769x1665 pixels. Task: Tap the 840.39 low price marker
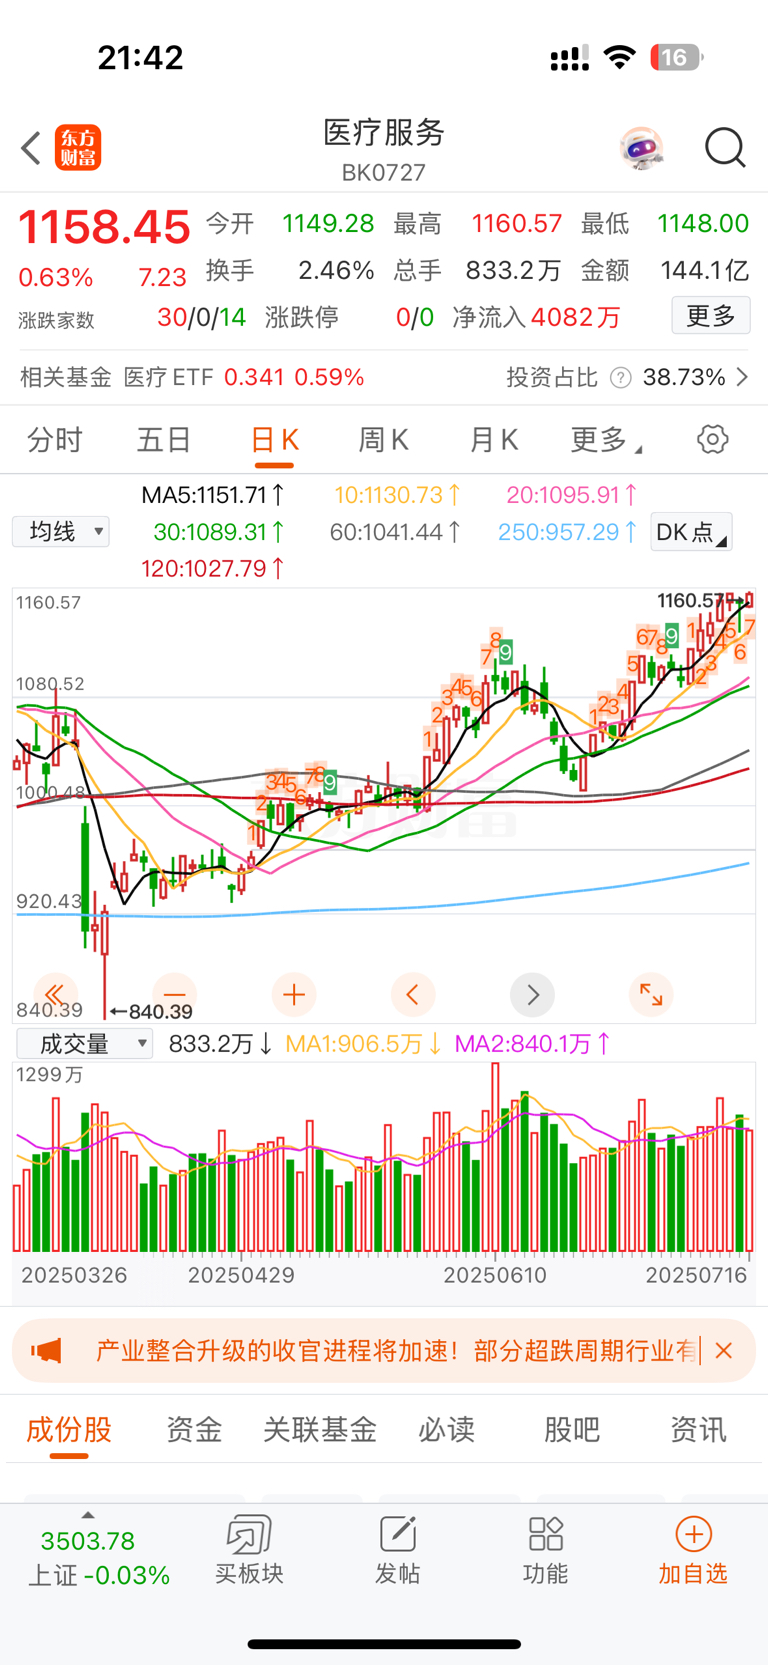(151, 1011)
